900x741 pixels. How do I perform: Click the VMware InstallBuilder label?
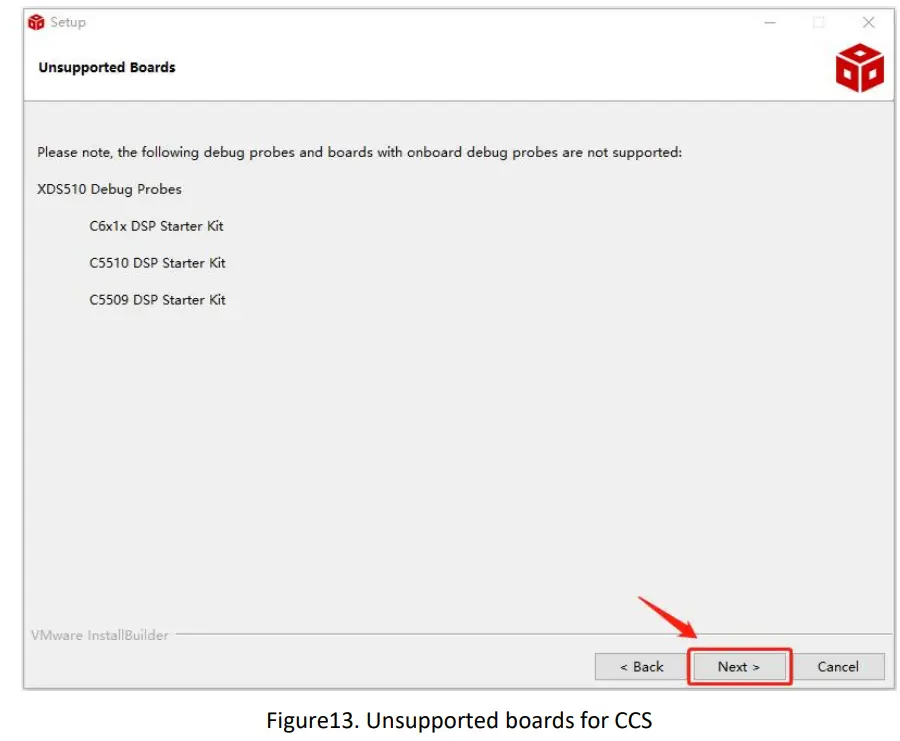pyautogui.click(x=99, y=635)
